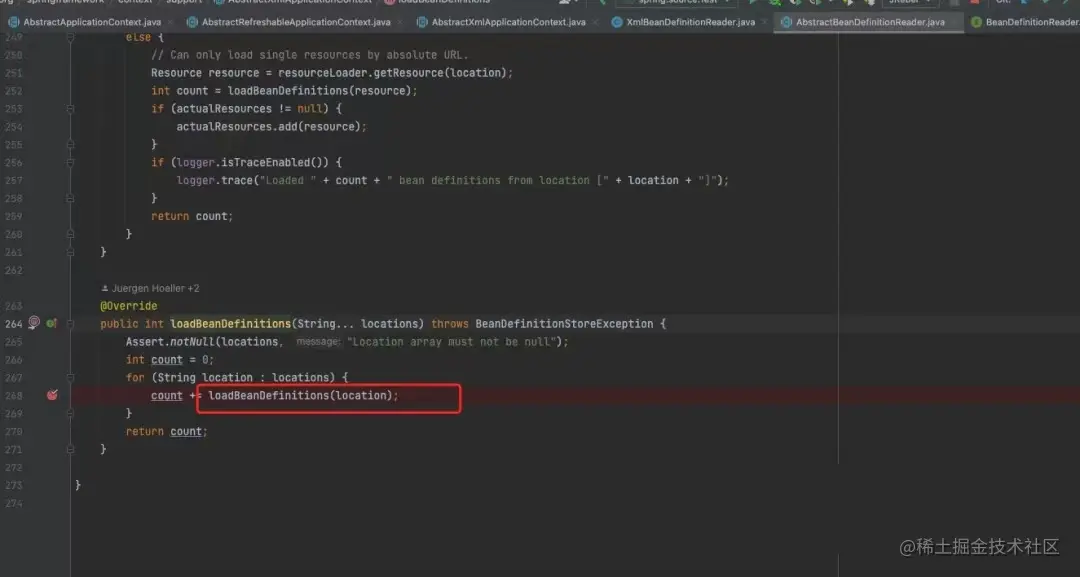Viewport: 1080px width, 577px height.
Task: Click fold end marker at line 261
Action: click(70, 252)
